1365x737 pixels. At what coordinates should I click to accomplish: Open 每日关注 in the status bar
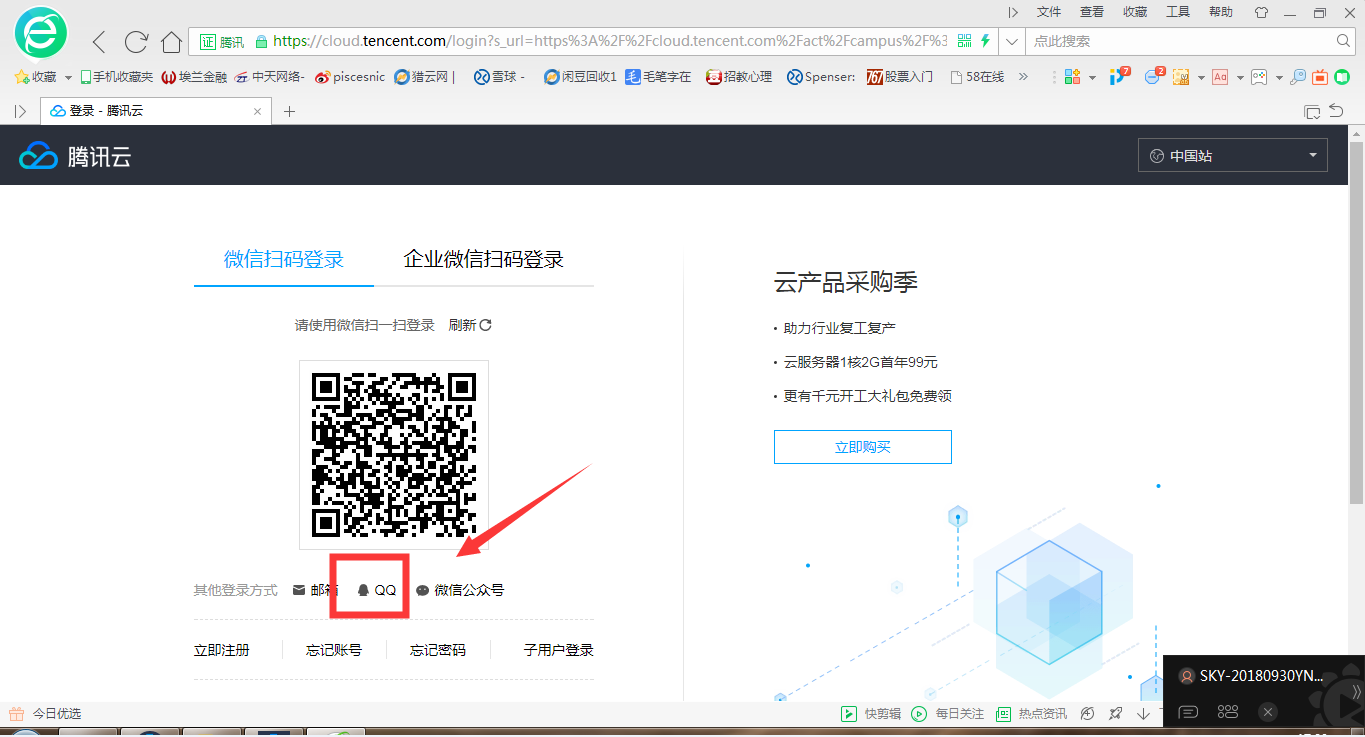[x=948, y=713]
